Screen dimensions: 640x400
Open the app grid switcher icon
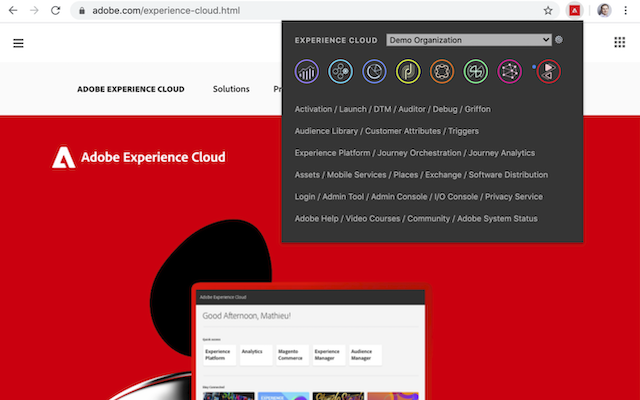[620, 42]
